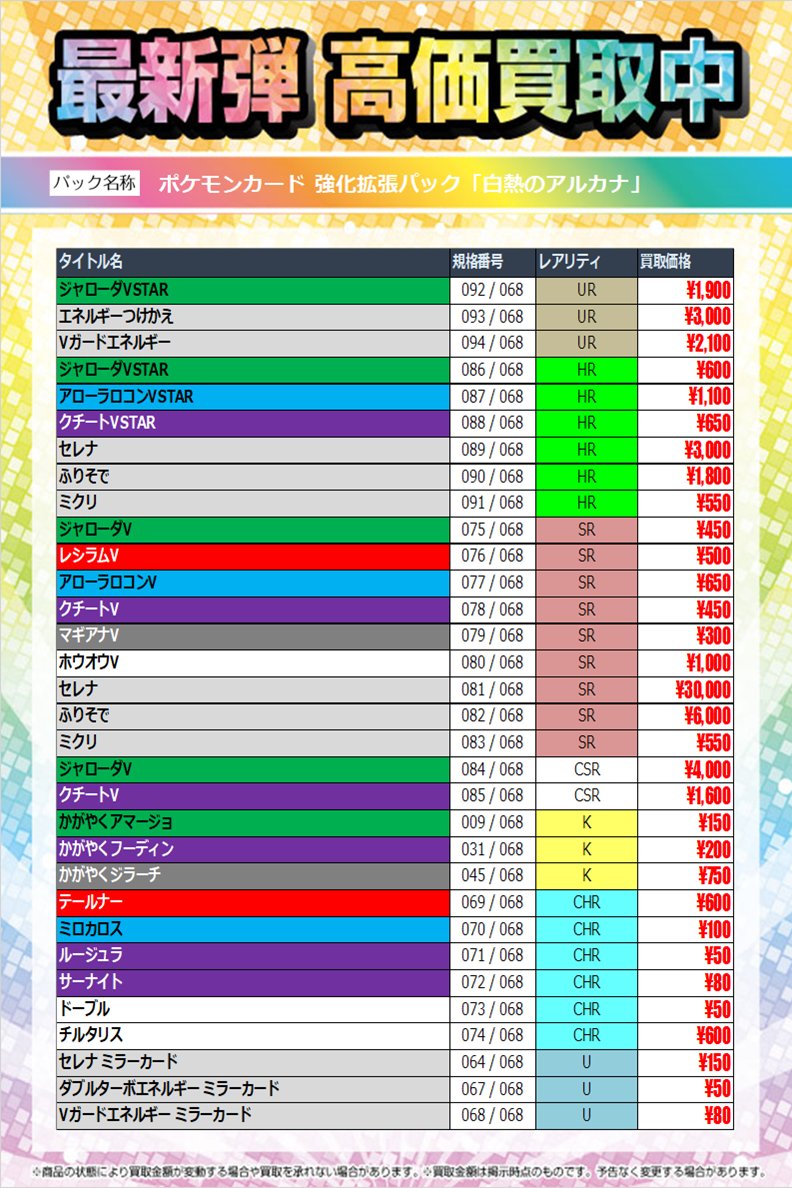
Task: Click the ホウオウV row title
Action: (x=89, y=661)
